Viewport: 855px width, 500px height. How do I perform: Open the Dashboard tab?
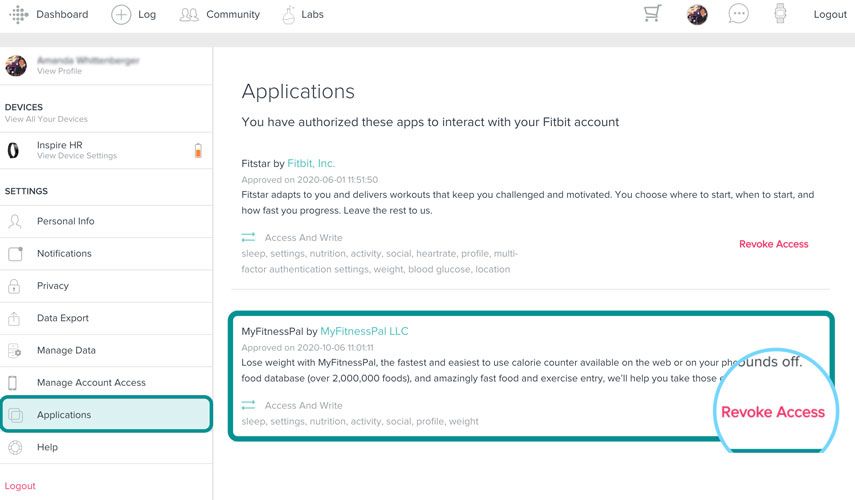pyautogui.click(x=62, y=14)
